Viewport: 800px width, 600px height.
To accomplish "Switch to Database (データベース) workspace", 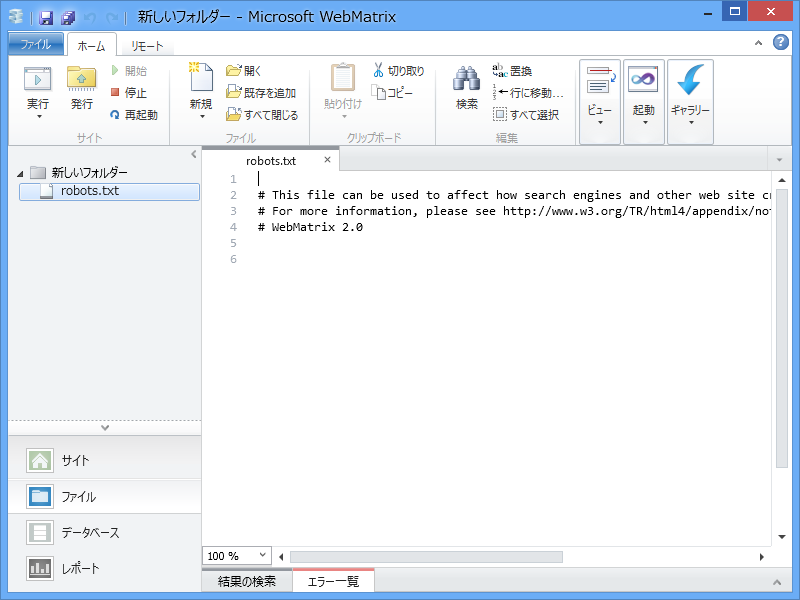I will coord(105,532).
